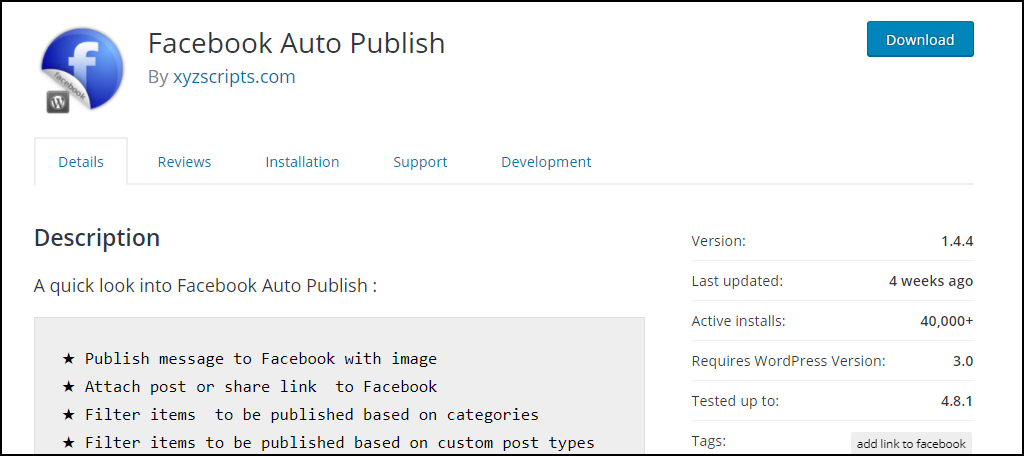Click the 'Requires WordPress Version:' label
The width and height of the screenshot is (1024, 456).
coord(789,361)
